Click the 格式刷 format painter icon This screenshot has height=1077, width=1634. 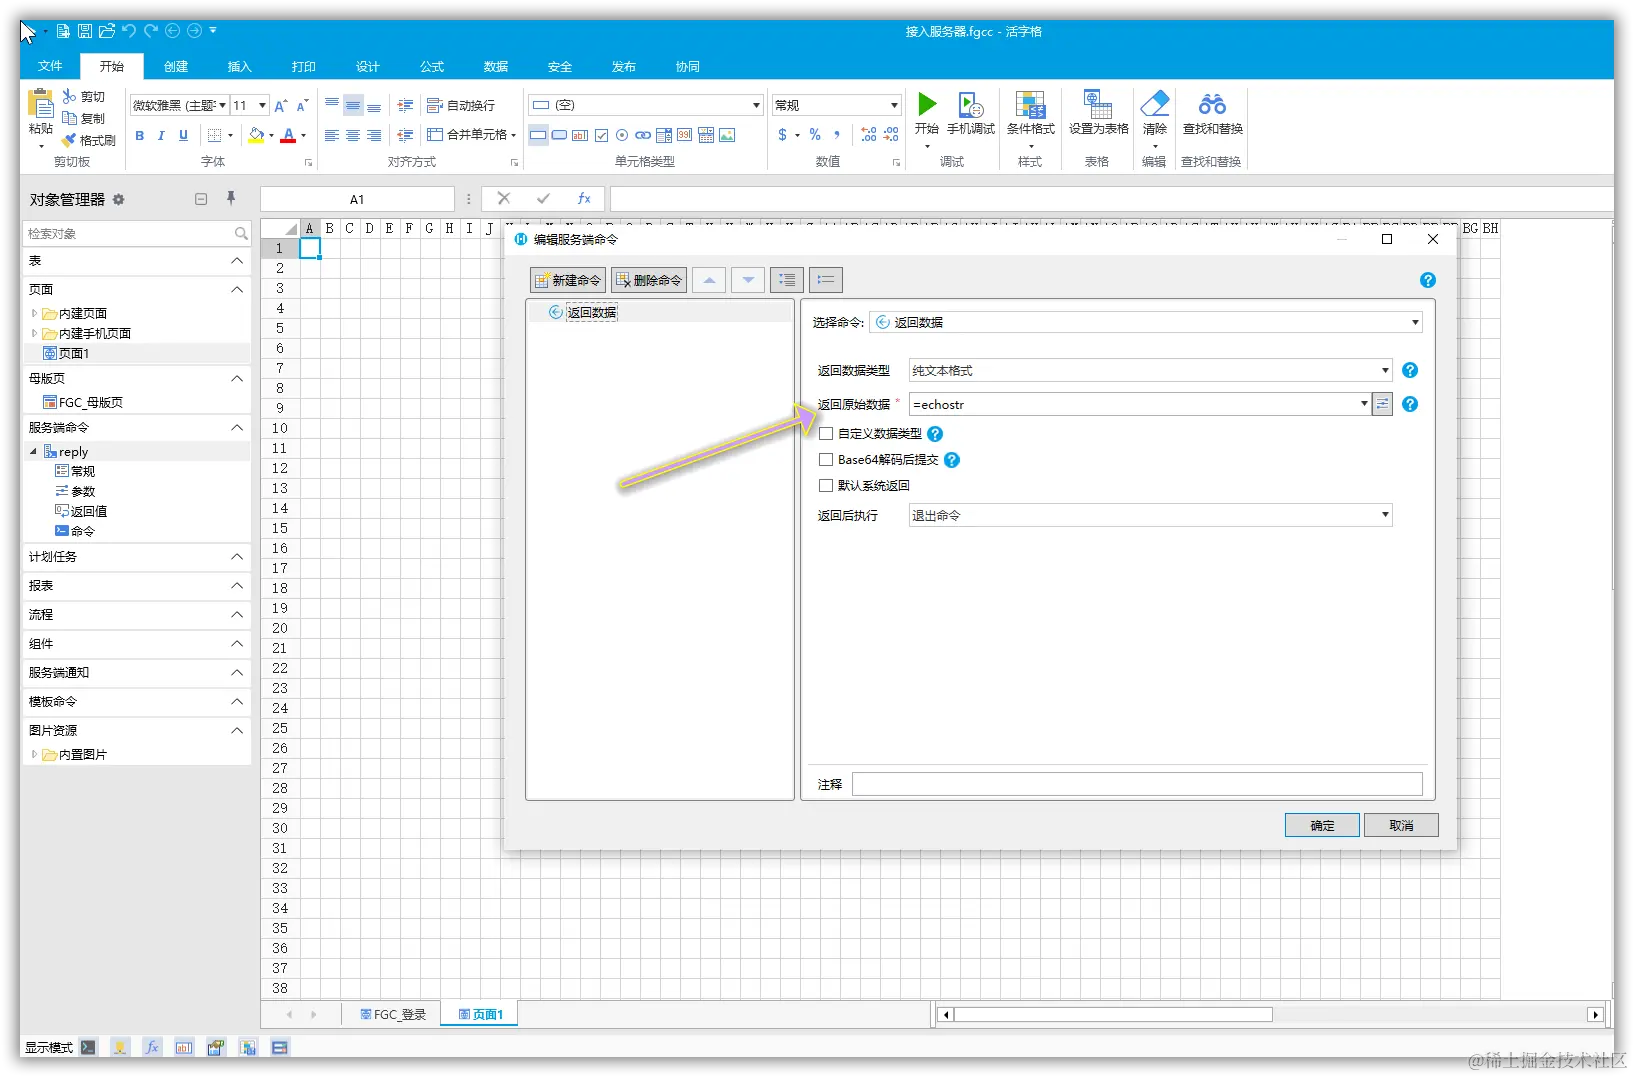(x=69, y=140)
